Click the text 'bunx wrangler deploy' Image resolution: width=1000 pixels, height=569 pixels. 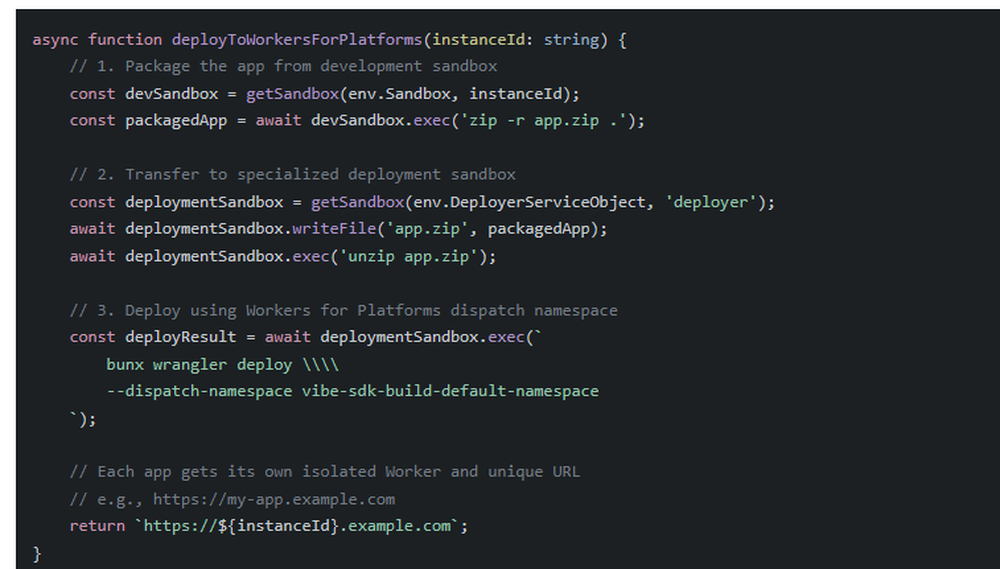[x=199, y=365]
